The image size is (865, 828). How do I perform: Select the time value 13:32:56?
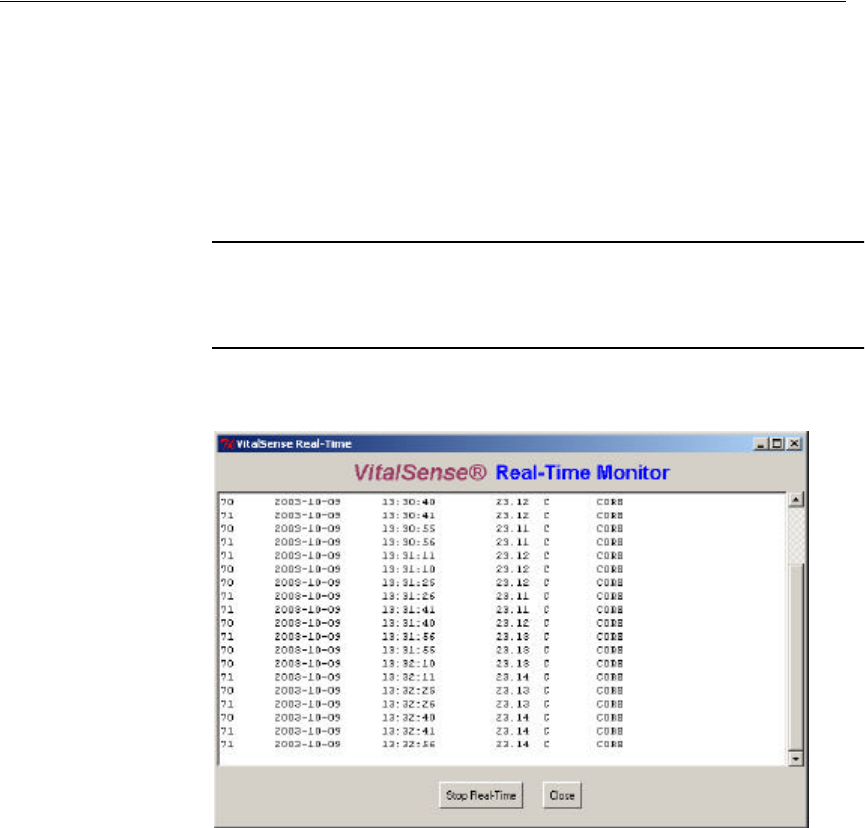coord(408,744)
